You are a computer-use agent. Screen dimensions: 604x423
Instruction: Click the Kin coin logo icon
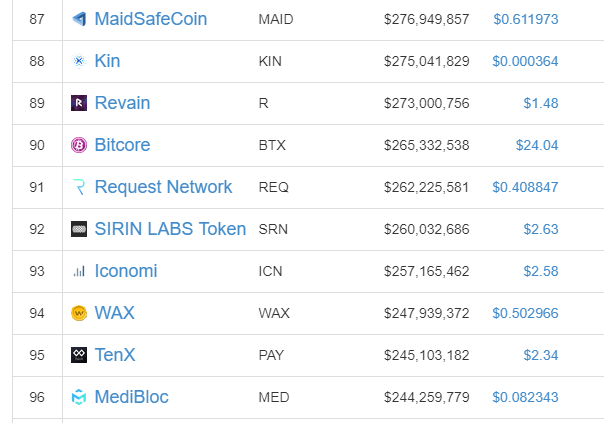(x=79, y=61)
